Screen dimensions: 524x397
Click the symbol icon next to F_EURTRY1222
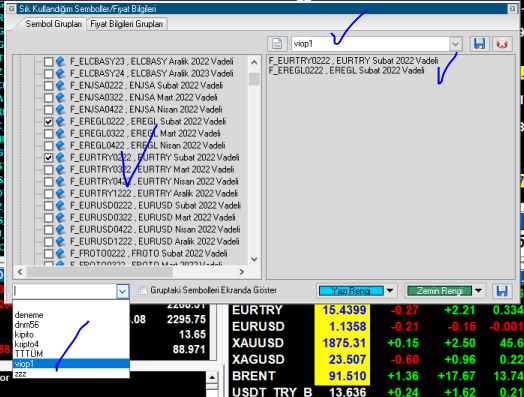60,193
